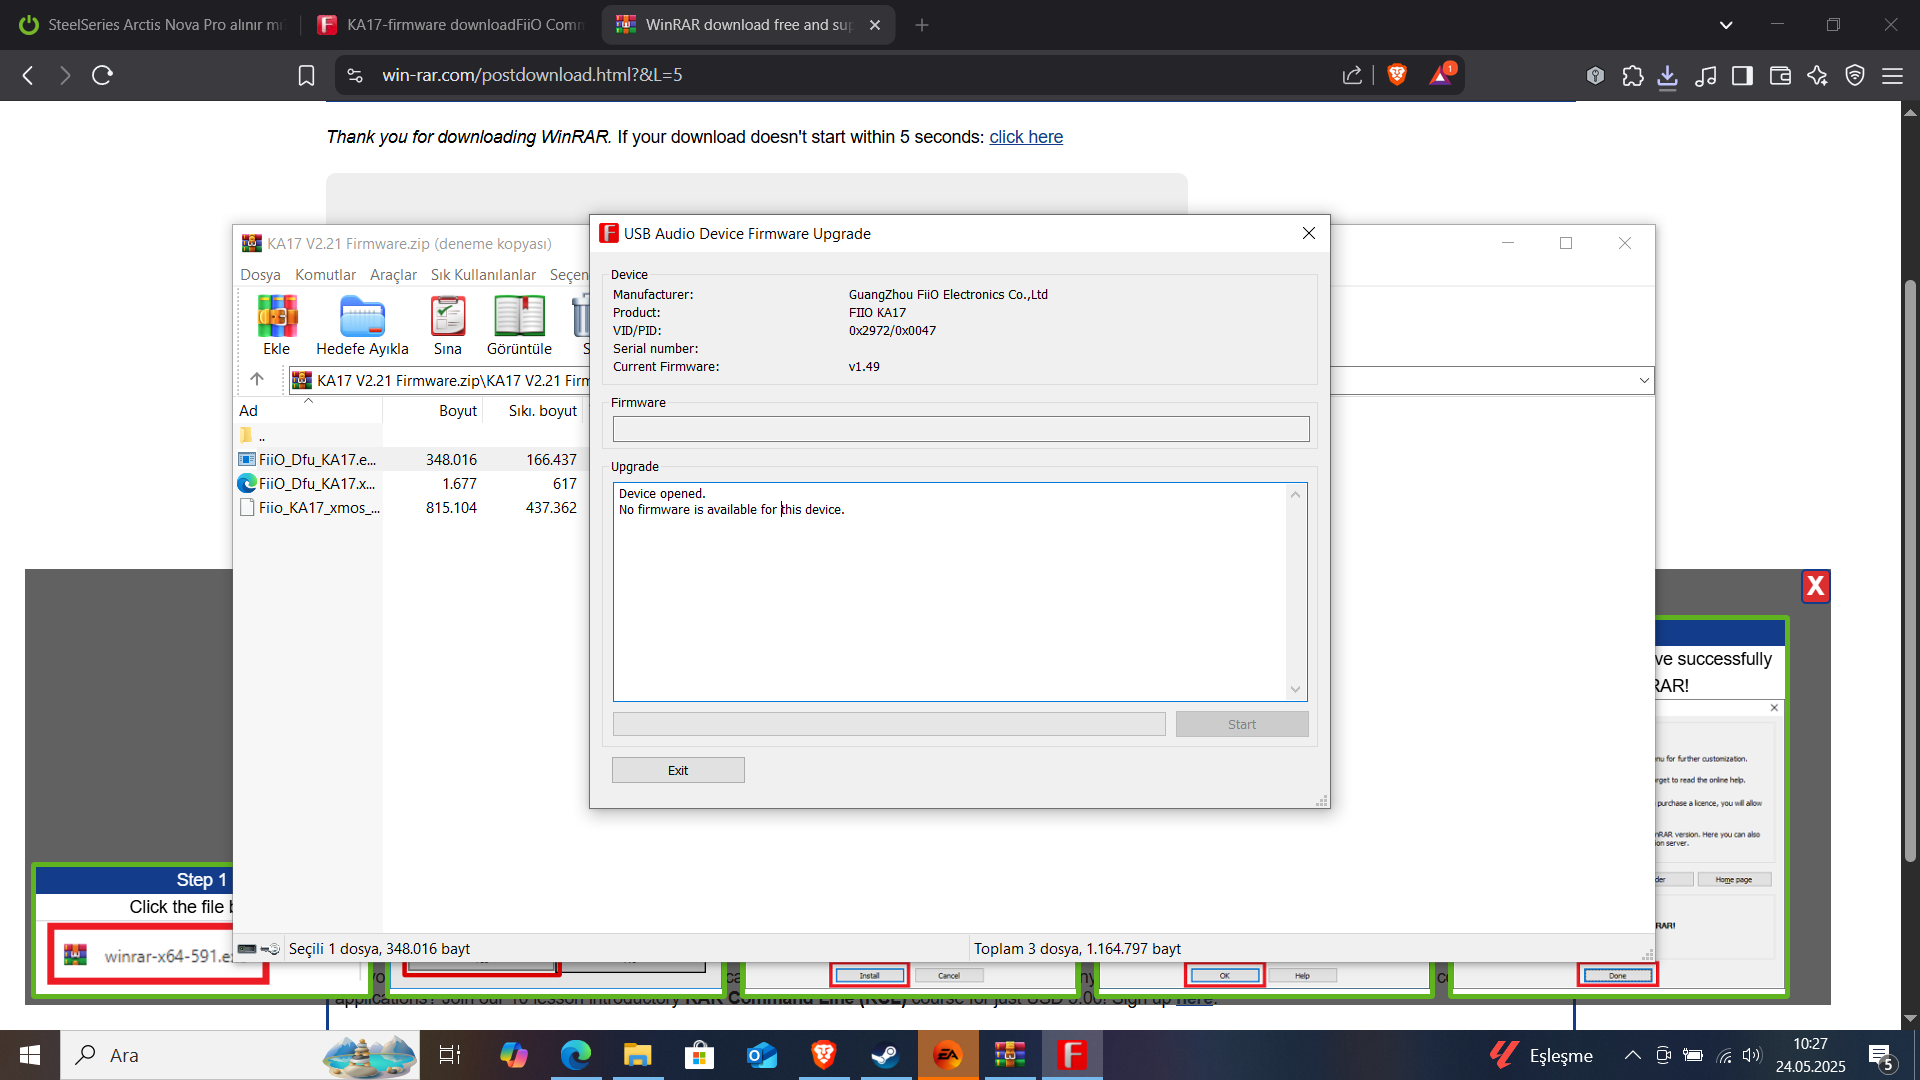Viewport: 1920px width, 1080px height.
Task: Open browser downloads icon in toolbar
Action: click(x=1668, y=76)
